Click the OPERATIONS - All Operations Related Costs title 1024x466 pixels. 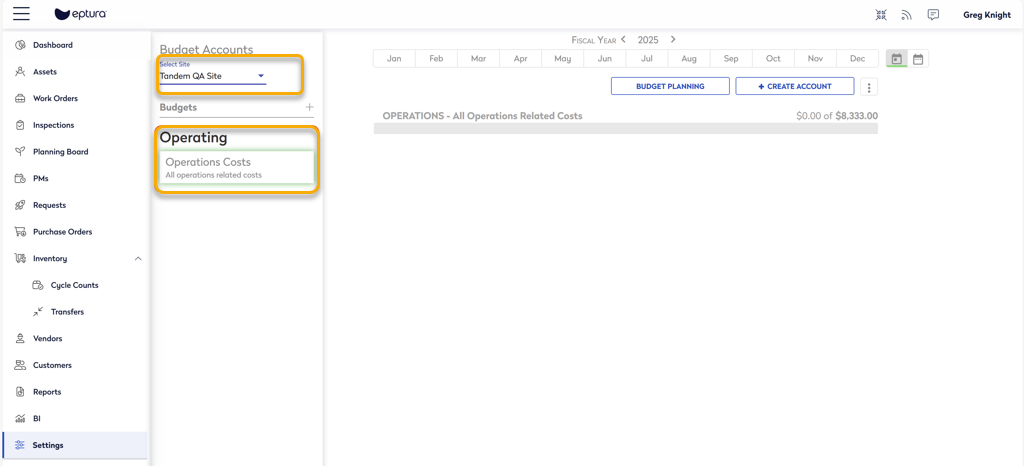point(483,116)
